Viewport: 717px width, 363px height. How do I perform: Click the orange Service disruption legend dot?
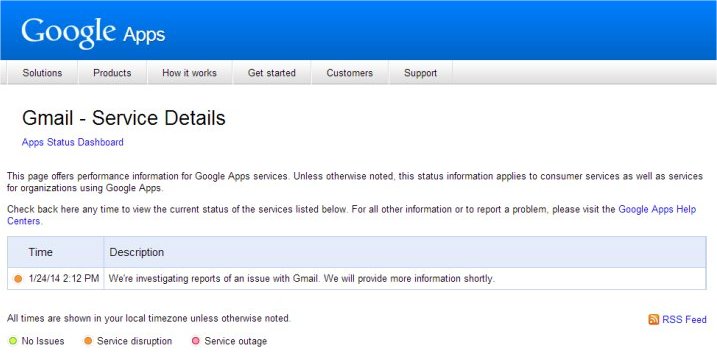tap(88, 341)
